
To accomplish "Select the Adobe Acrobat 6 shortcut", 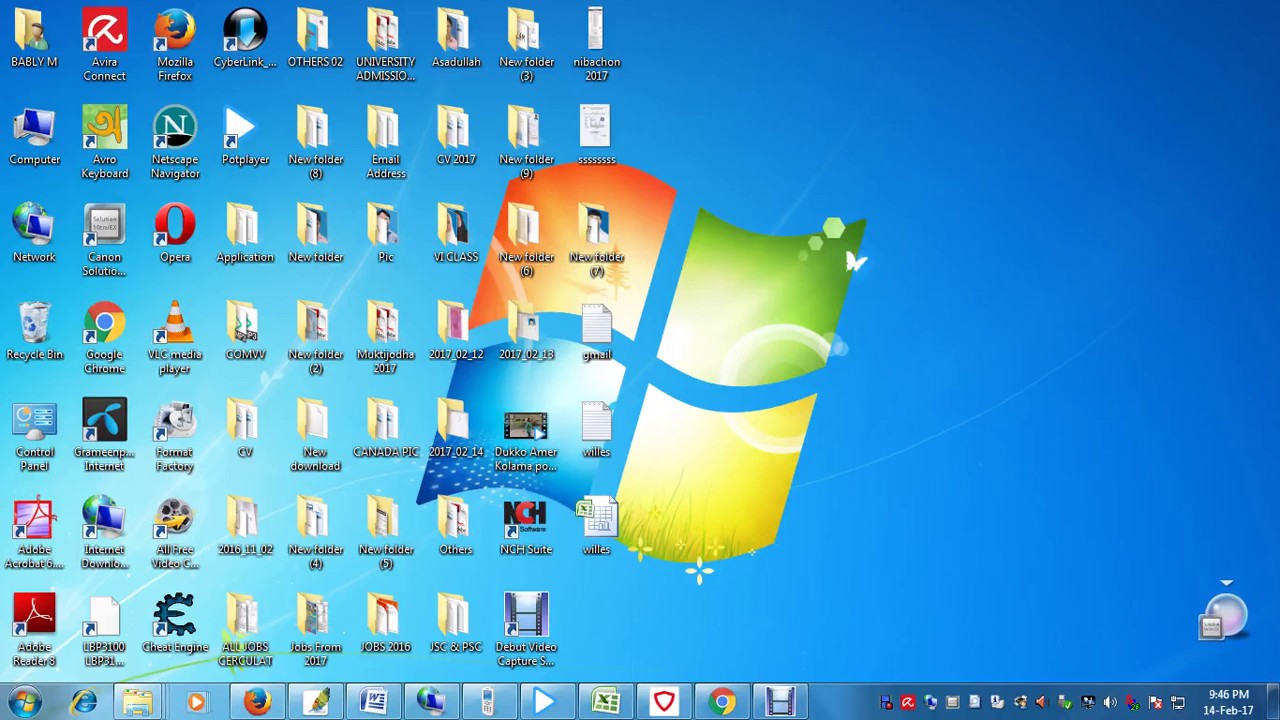I will [x=34, y=533].
